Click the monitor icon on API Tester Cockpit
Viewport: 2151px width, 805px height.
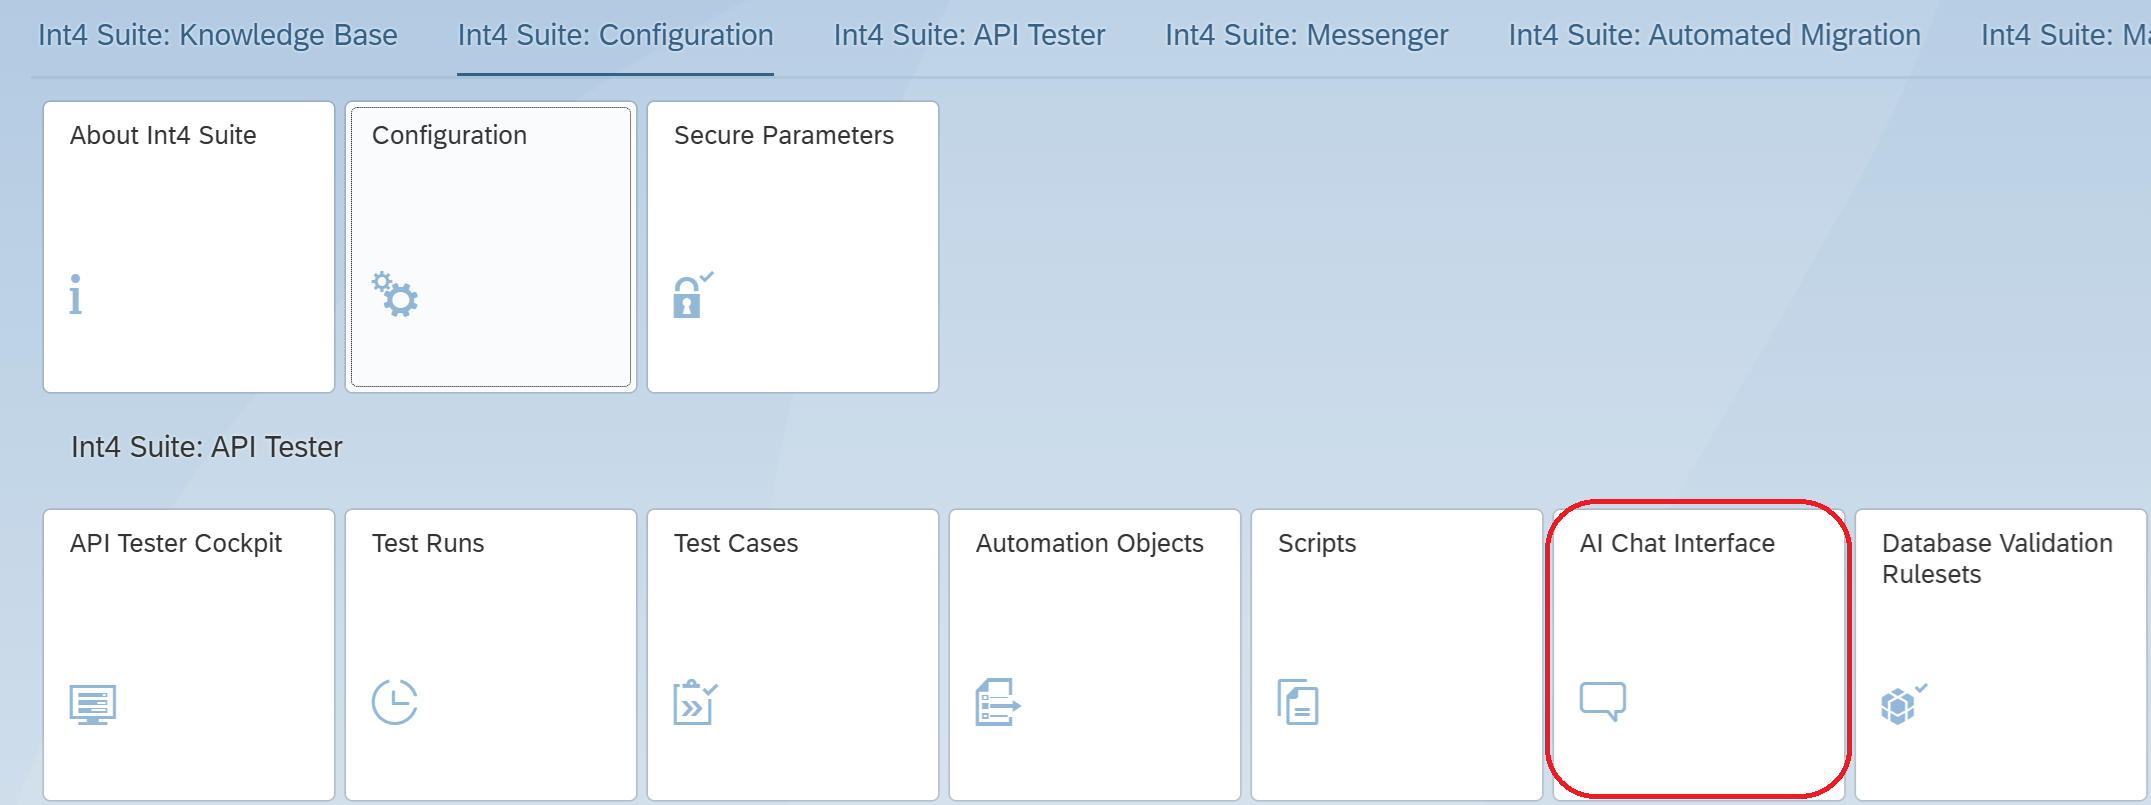93,704
